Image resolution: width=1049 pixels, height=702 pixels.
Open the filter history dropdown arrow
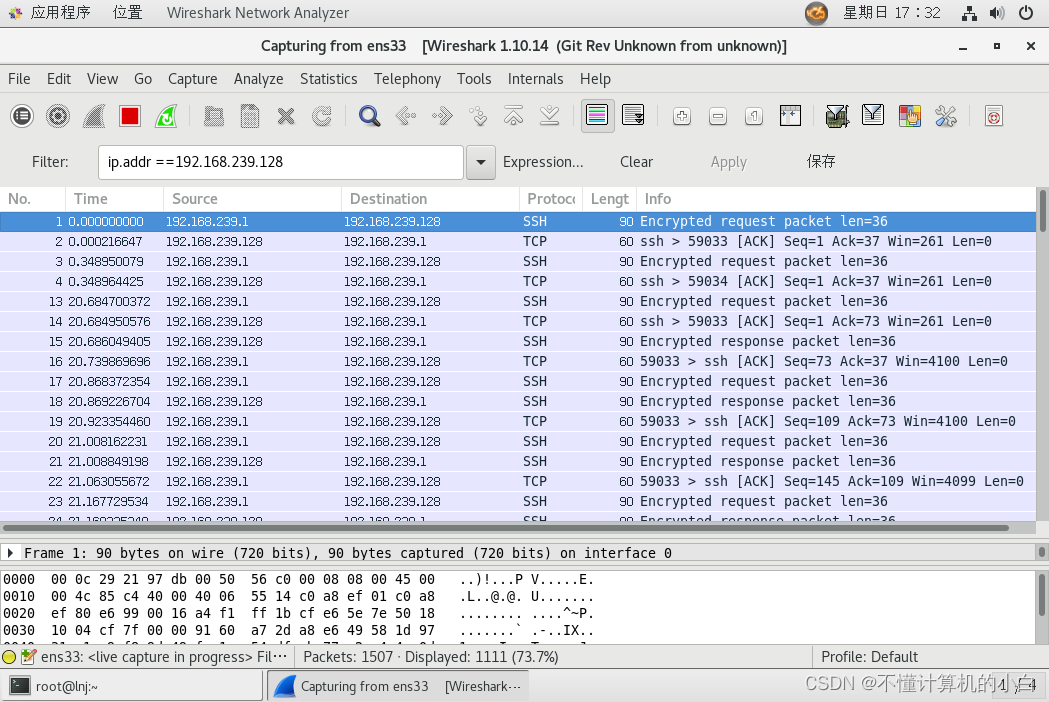480,162
